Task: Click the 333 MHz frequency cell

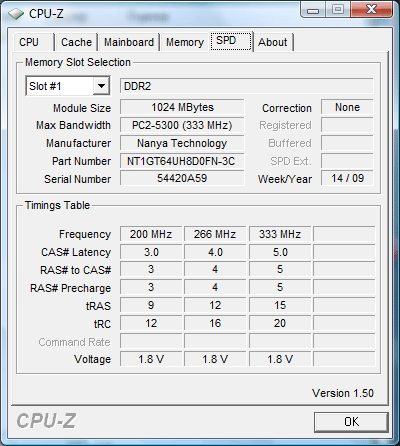Action: [280, 234]
